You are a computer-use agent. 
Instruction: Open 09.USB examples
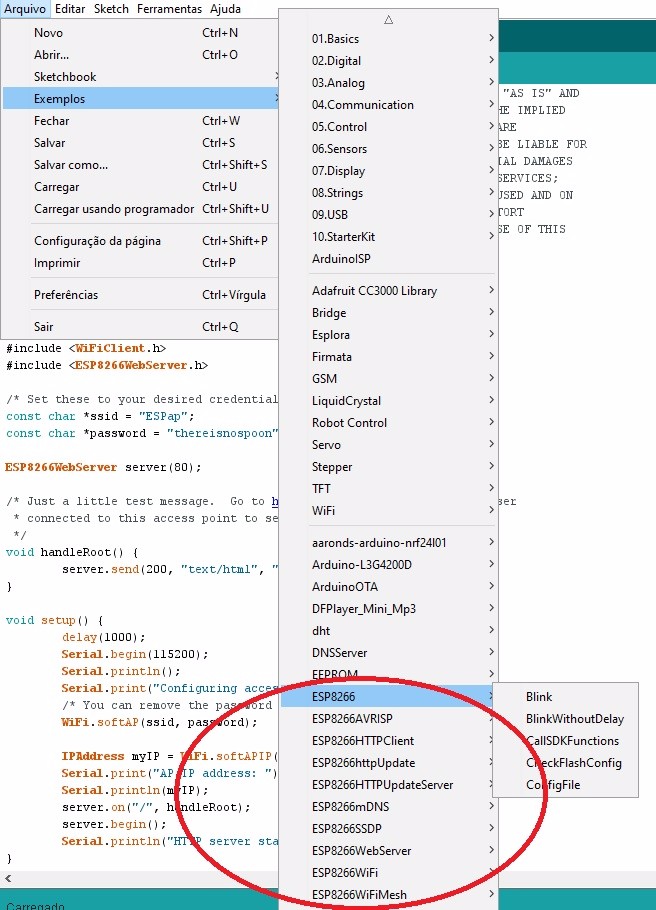(388, 215)
